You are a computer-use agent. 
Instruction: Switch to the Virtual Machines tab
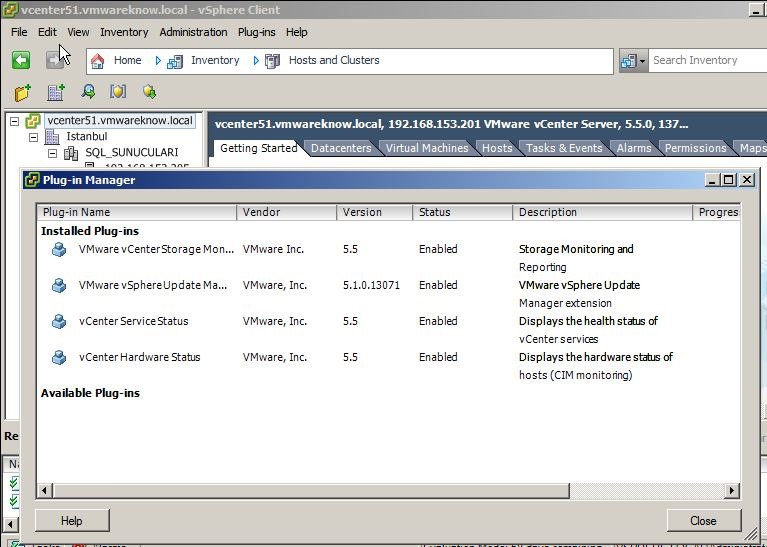point(427,148)
